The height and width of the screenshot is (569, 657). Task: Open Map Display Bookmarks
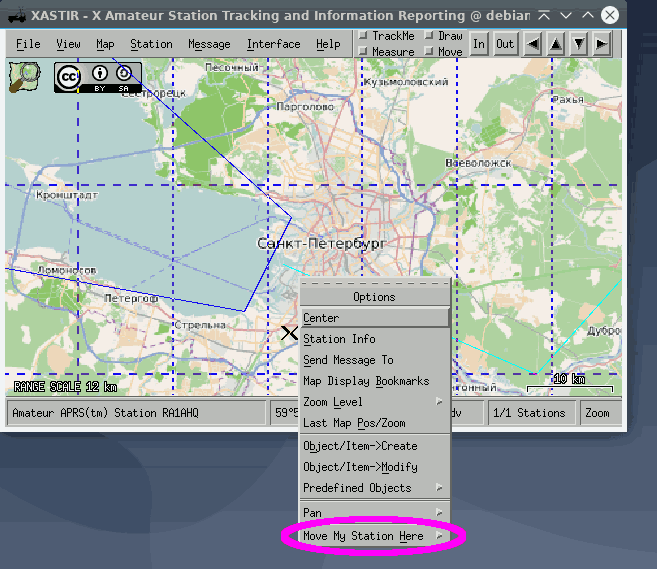click(x=375, y=381)
